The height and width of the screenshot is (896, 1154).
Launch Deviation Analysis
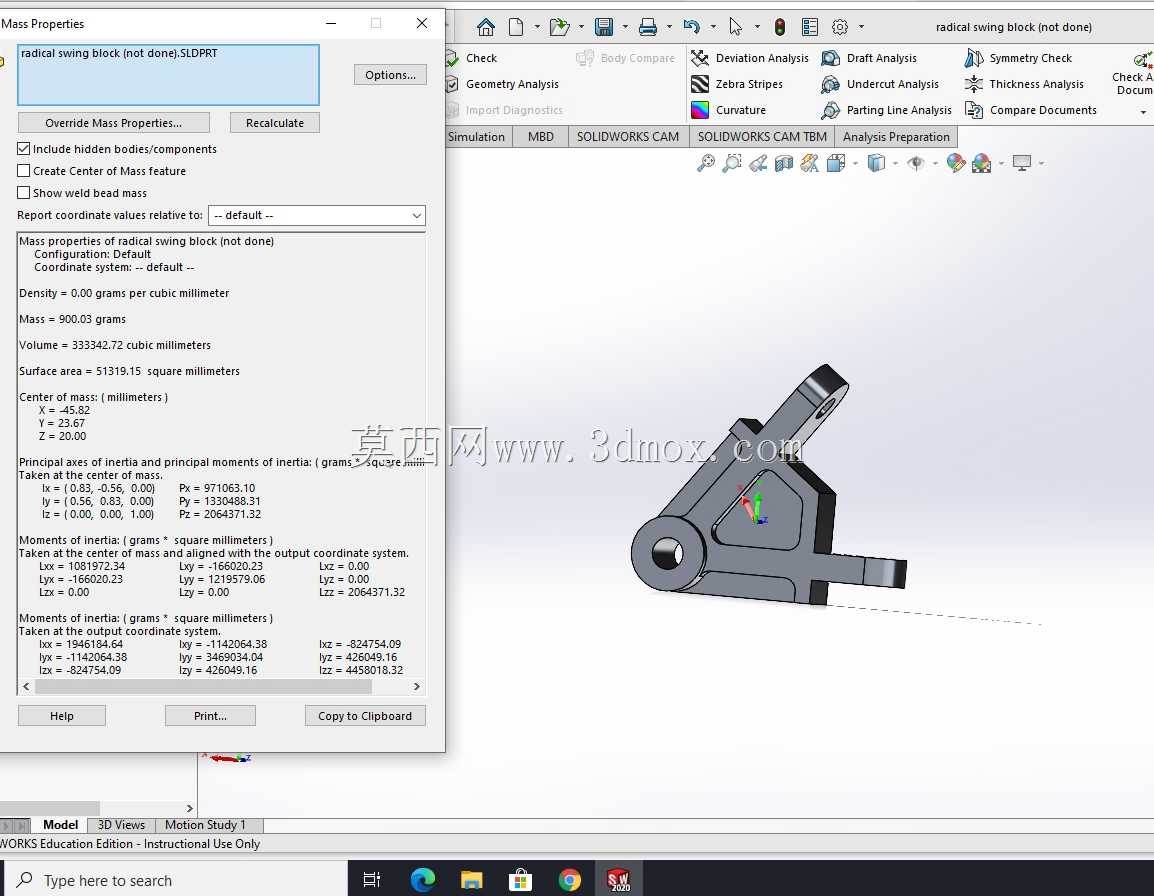(750, 58)
